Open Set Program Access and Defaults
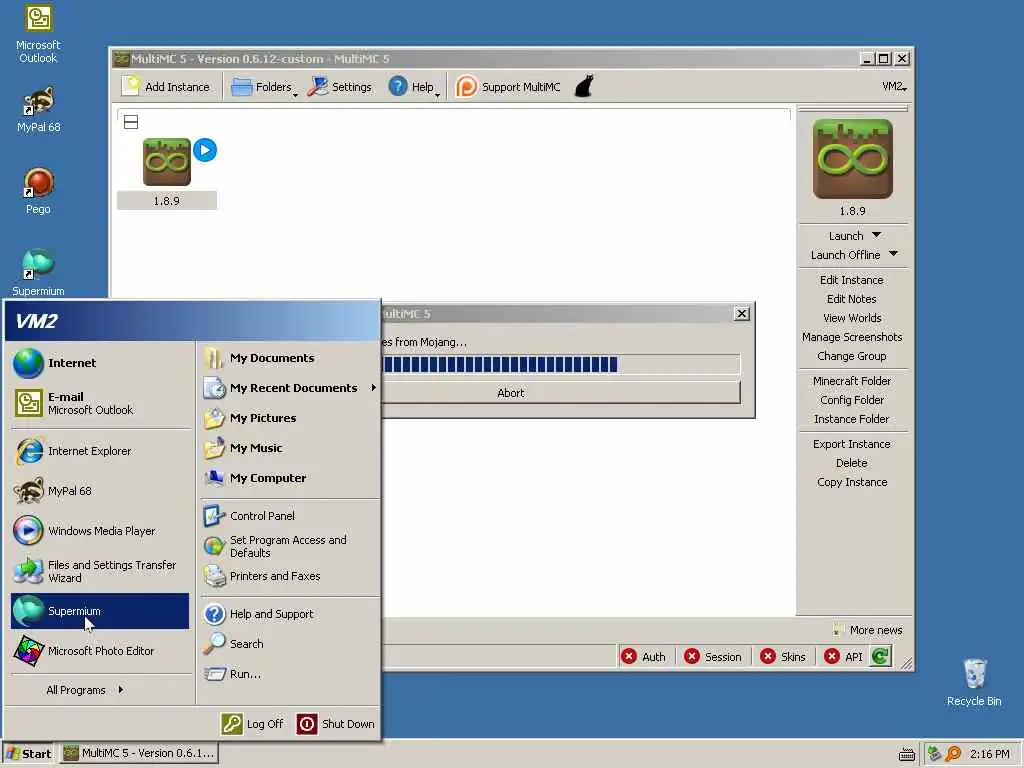This screenshot has height=768, width=1024. [289, 546]
